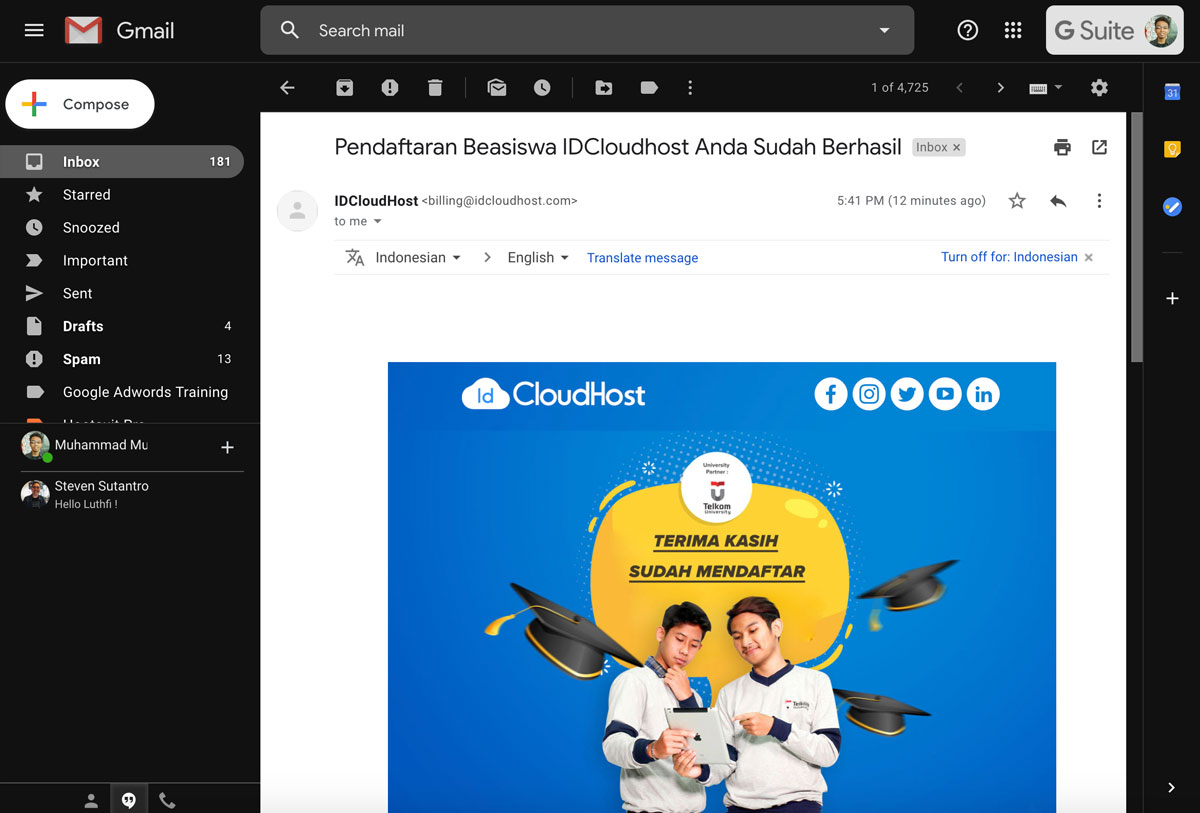Reply to the IDCloudHost email
This screenshot has width=1200, height=813.
(x=1058, y=201)
